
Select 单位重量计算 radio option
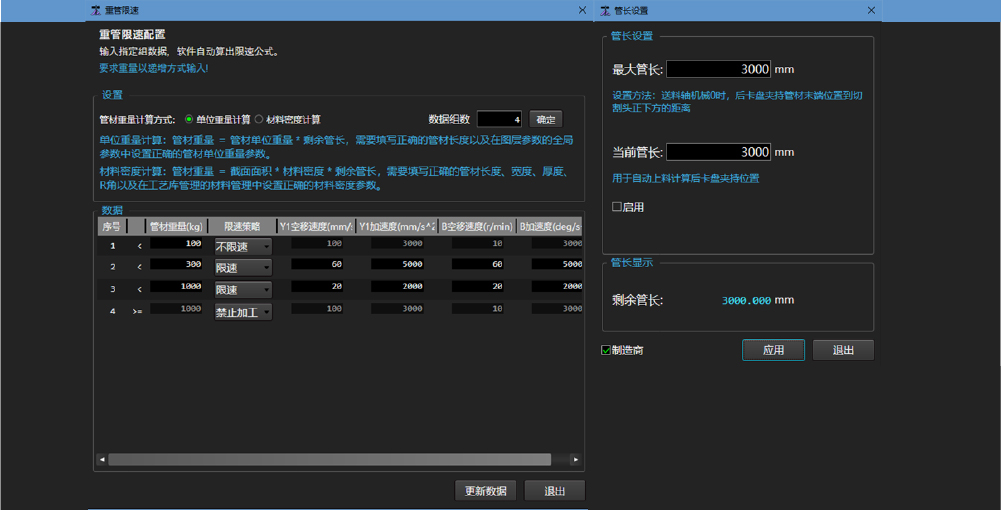190,119
